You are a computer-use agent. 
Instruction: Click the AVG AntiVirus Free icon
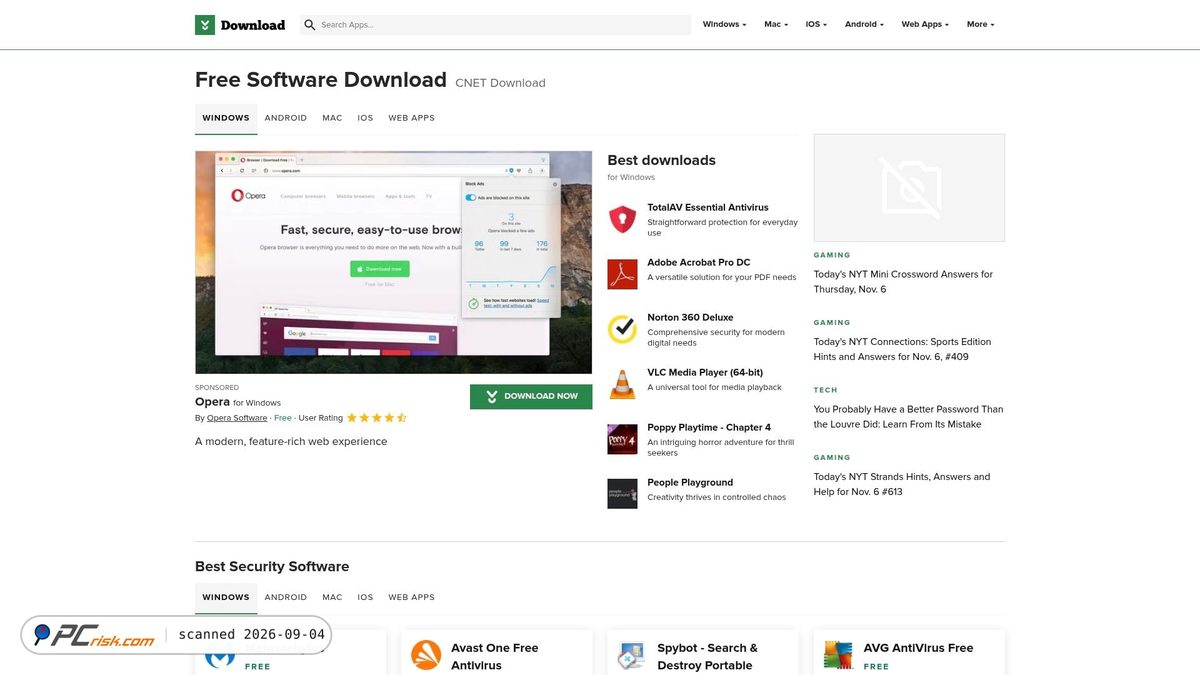coord(838,656)
